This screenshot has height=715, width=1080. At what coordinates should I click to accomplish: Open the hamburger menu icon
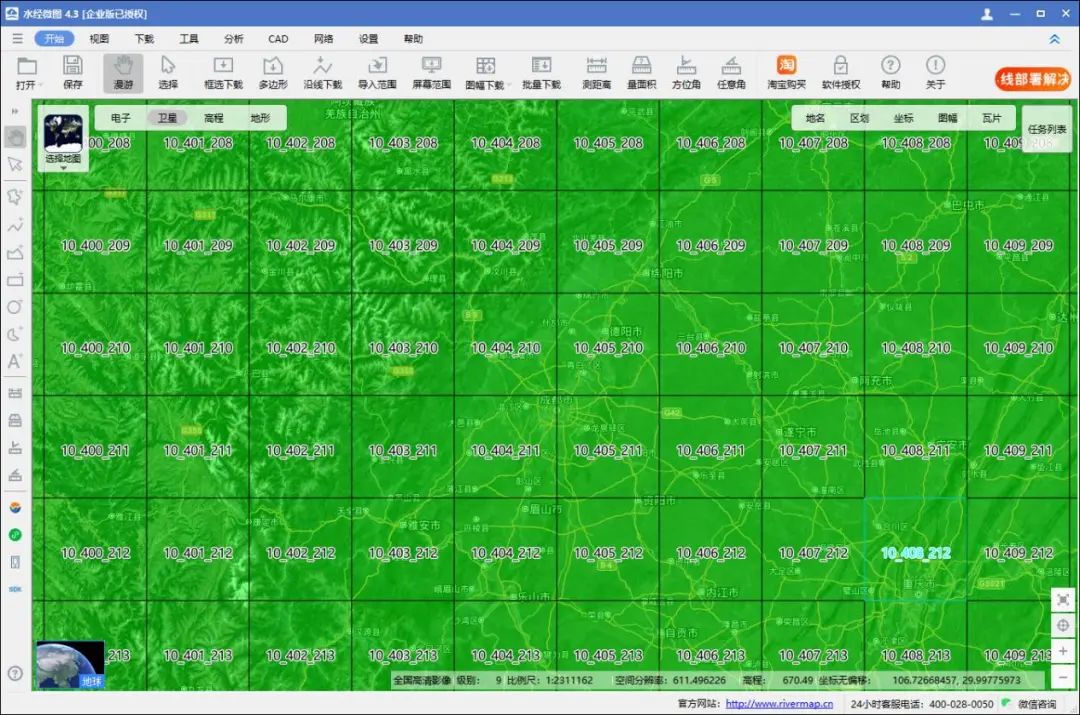(17, 39)
